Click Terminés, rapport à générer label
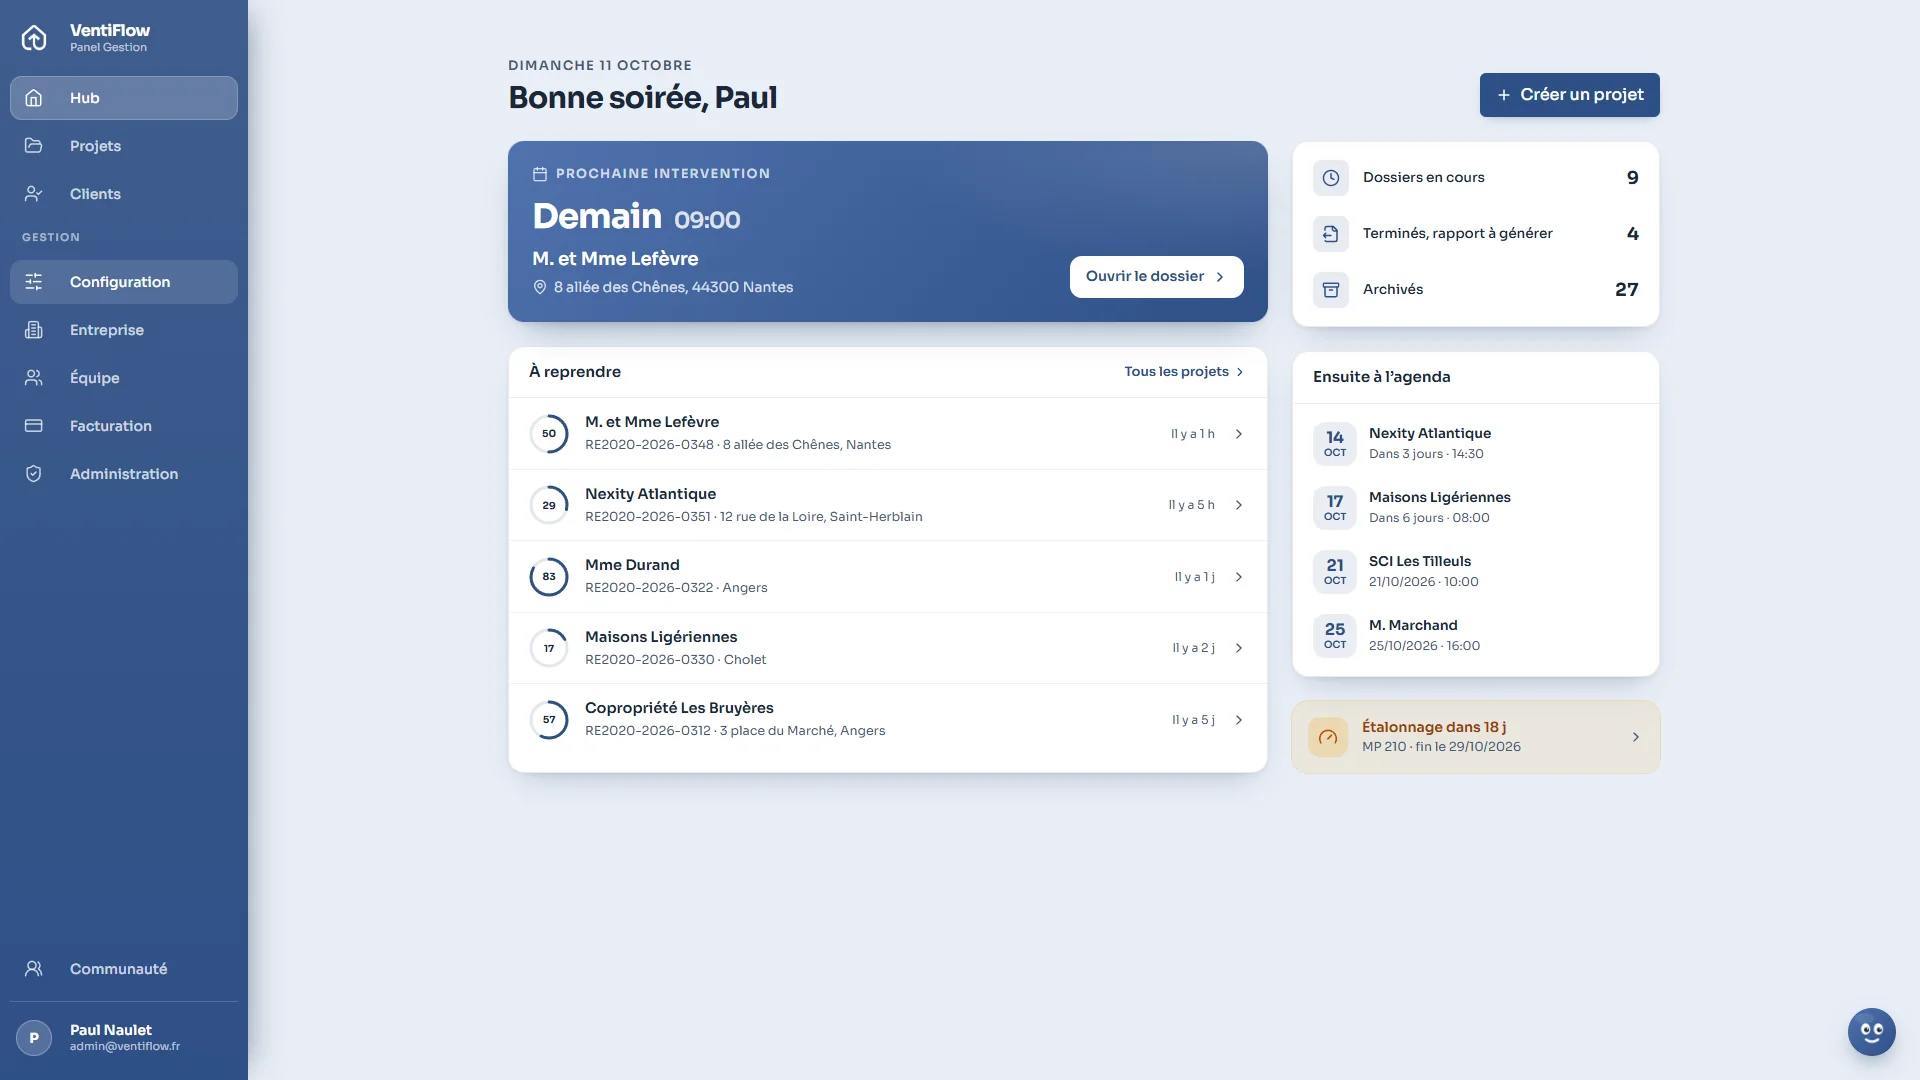Viewport: 1920px width, 1080px height. tap(1458, 234)
